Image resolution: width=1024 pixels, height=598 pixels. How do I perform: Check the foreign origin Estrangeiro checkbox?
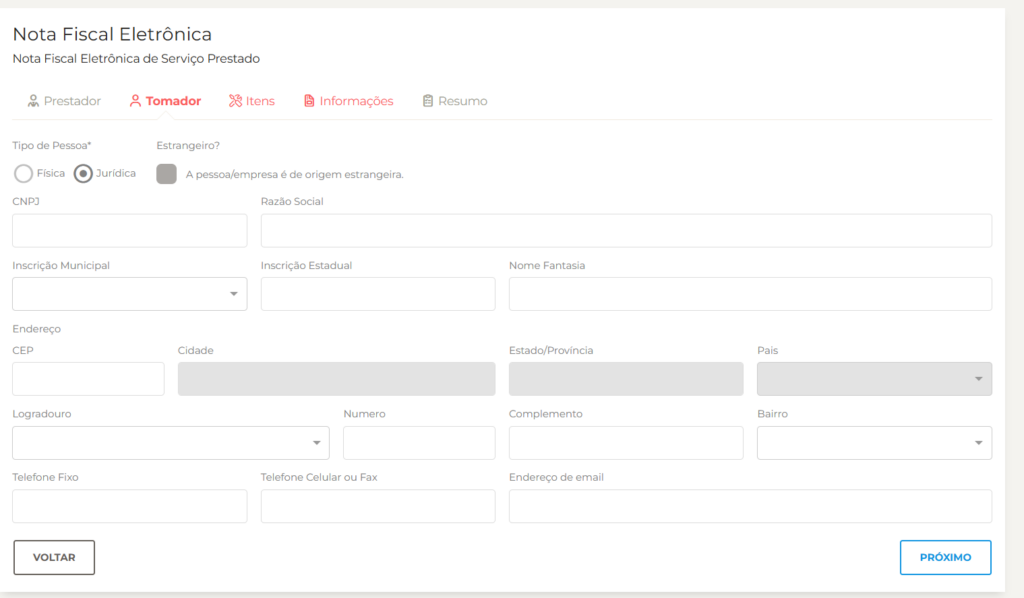pos(167,174)
